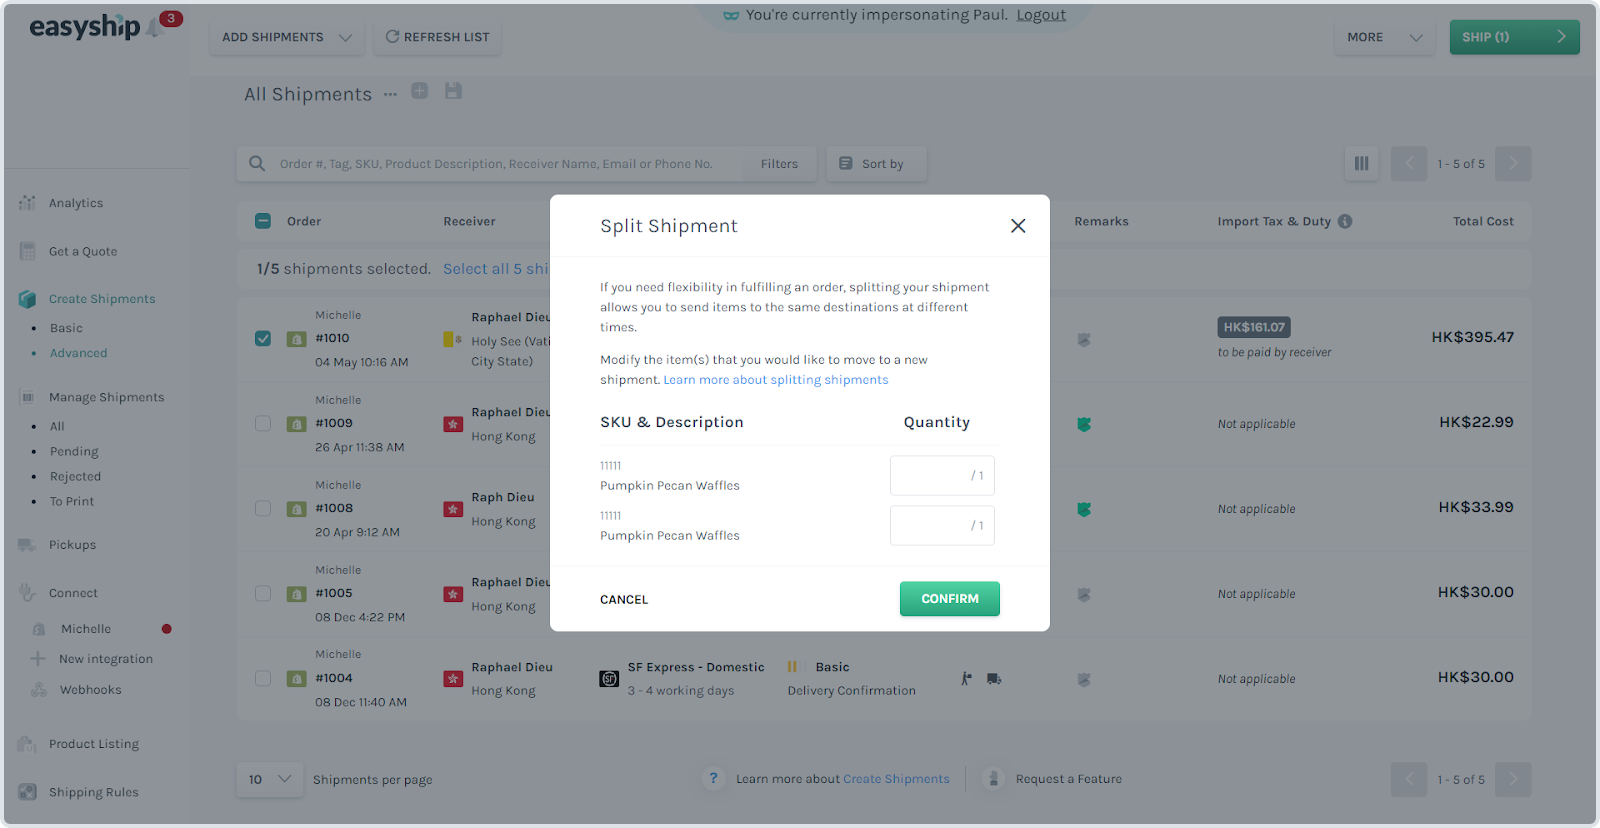Select Basic under Create Shipments
Image resolution: width=1600 pixels, height=828 pixels.
coord(66,328)
